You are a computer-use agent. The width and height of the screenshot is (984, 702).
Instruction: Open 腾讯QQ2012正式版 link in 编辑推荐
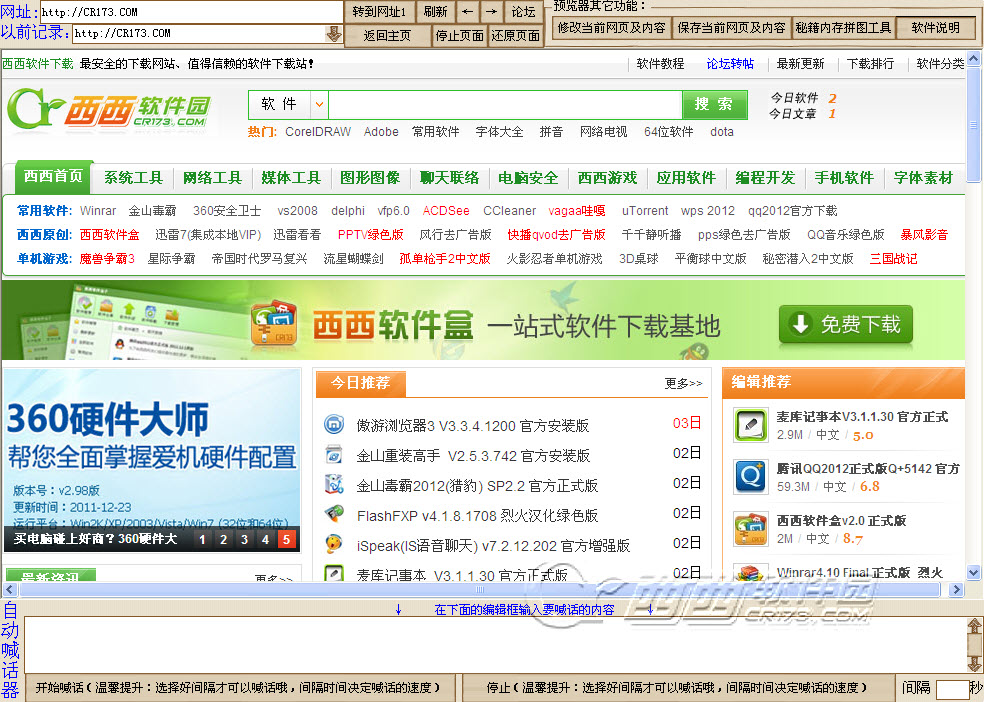(868, 469)
